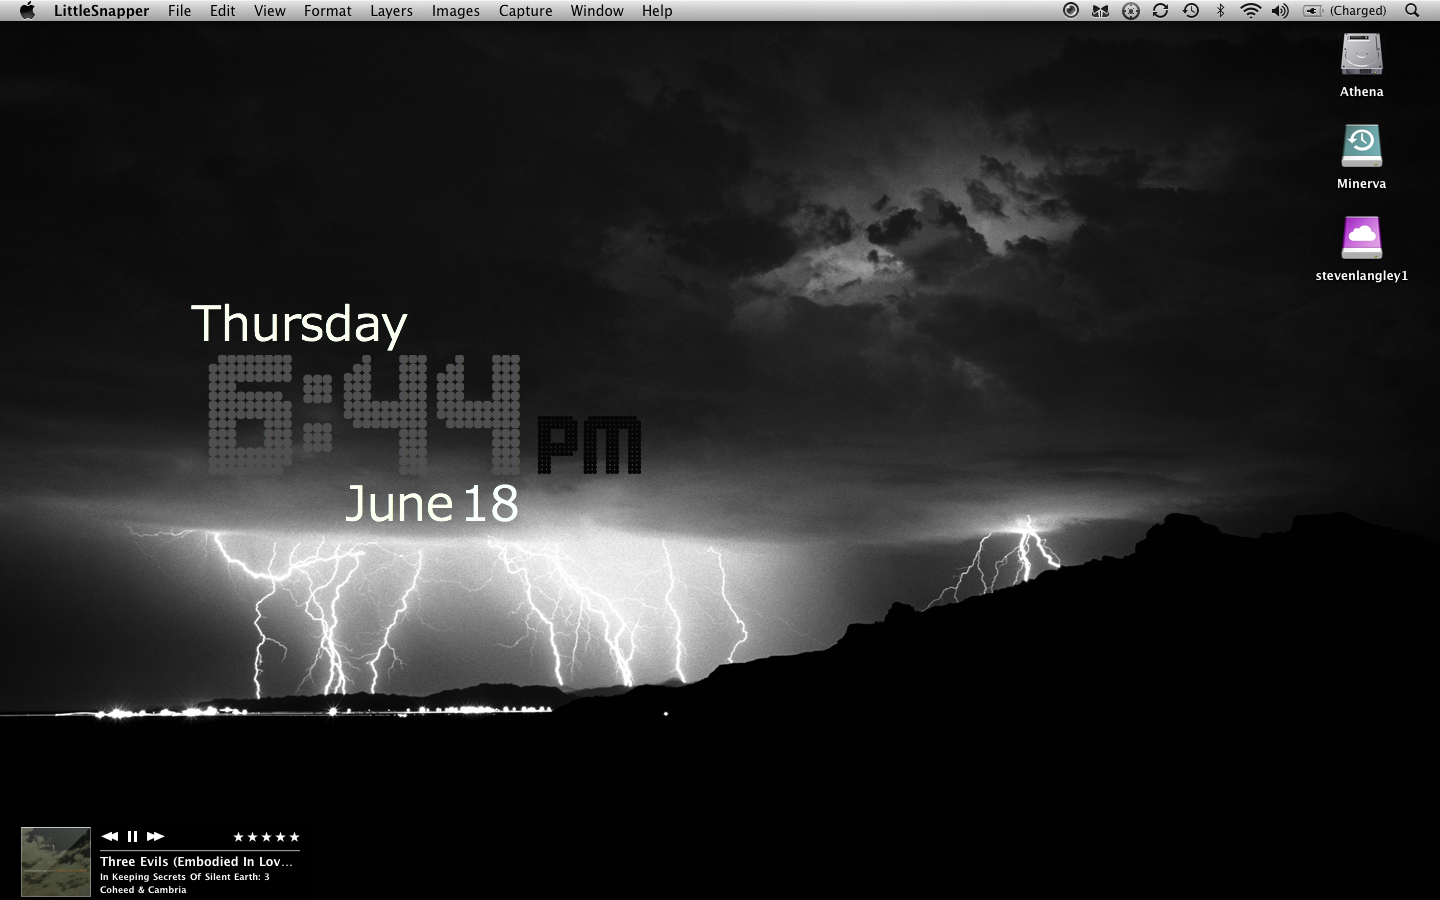Click album name In Keeping Secrets
This screenshot has height=900, width=1440.
[x=184, y=877]
